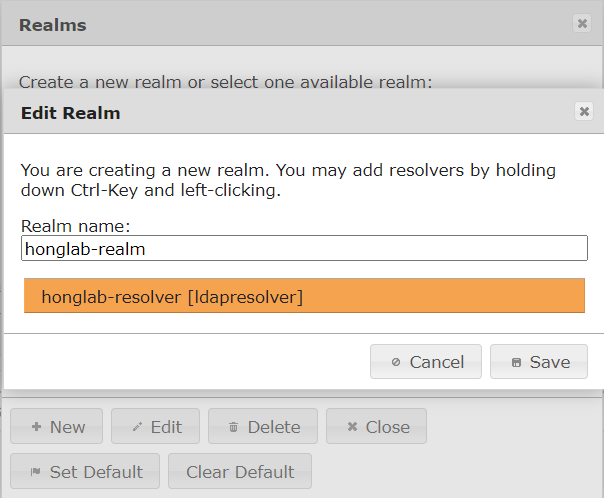Click Set Default in Realms window

tap(85, 471)
